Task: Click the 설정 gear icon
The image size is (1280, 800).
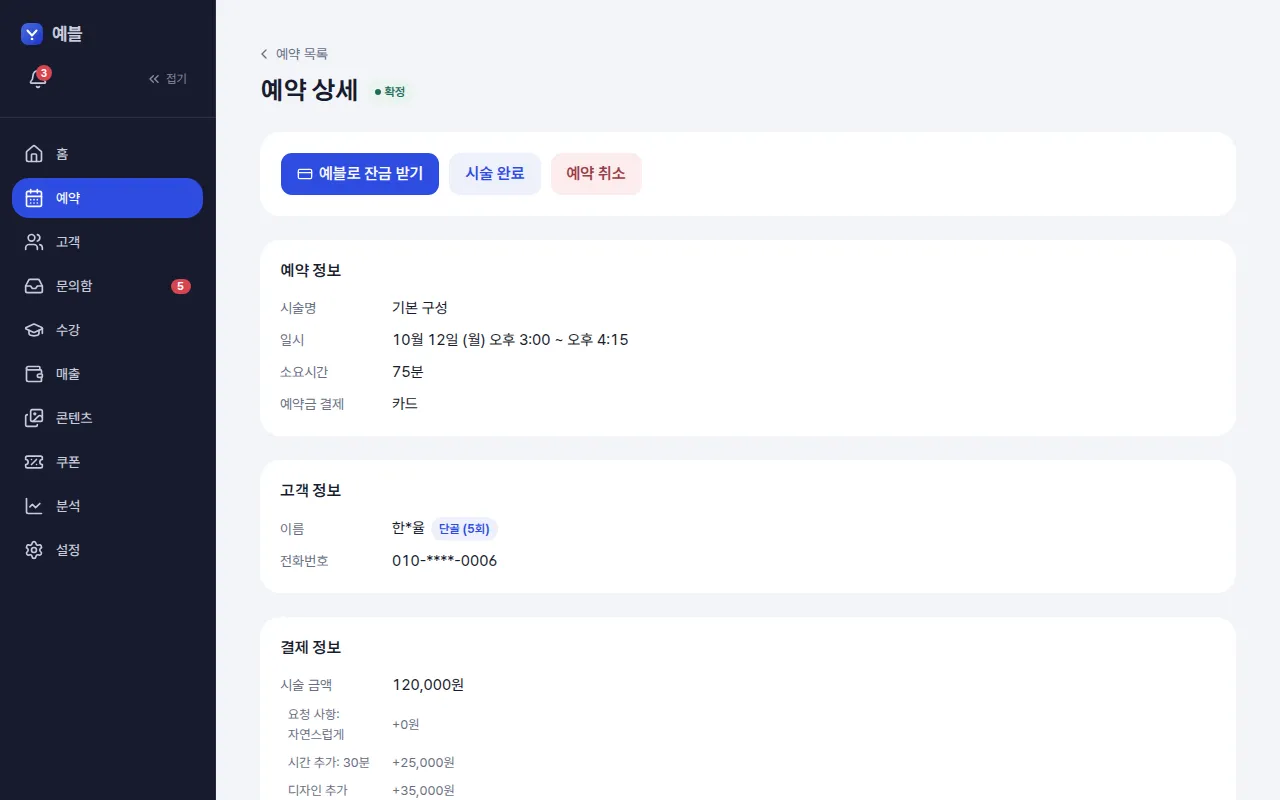Action: tap(34, 550)
